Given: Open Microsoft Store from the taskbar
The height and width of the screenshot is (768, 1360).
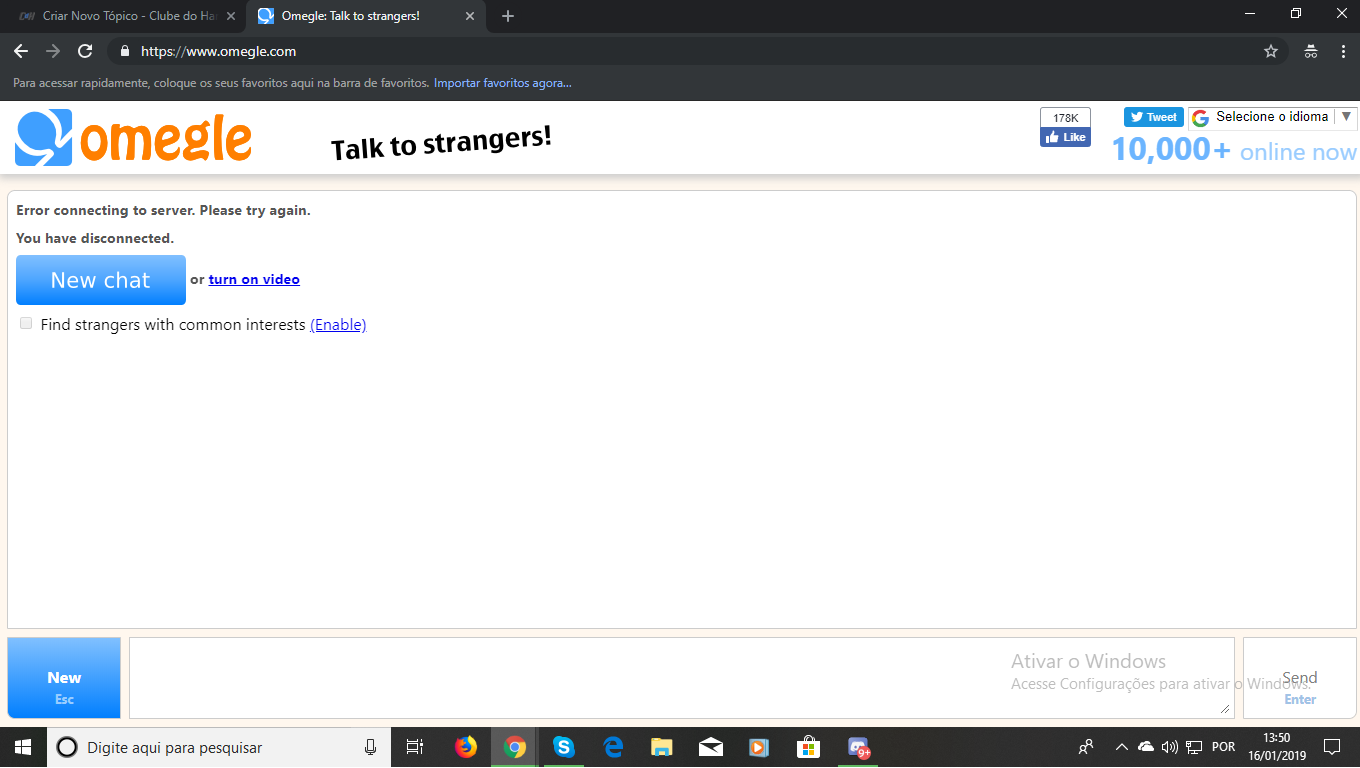Looking at the screenshot, I should (808, 747).
